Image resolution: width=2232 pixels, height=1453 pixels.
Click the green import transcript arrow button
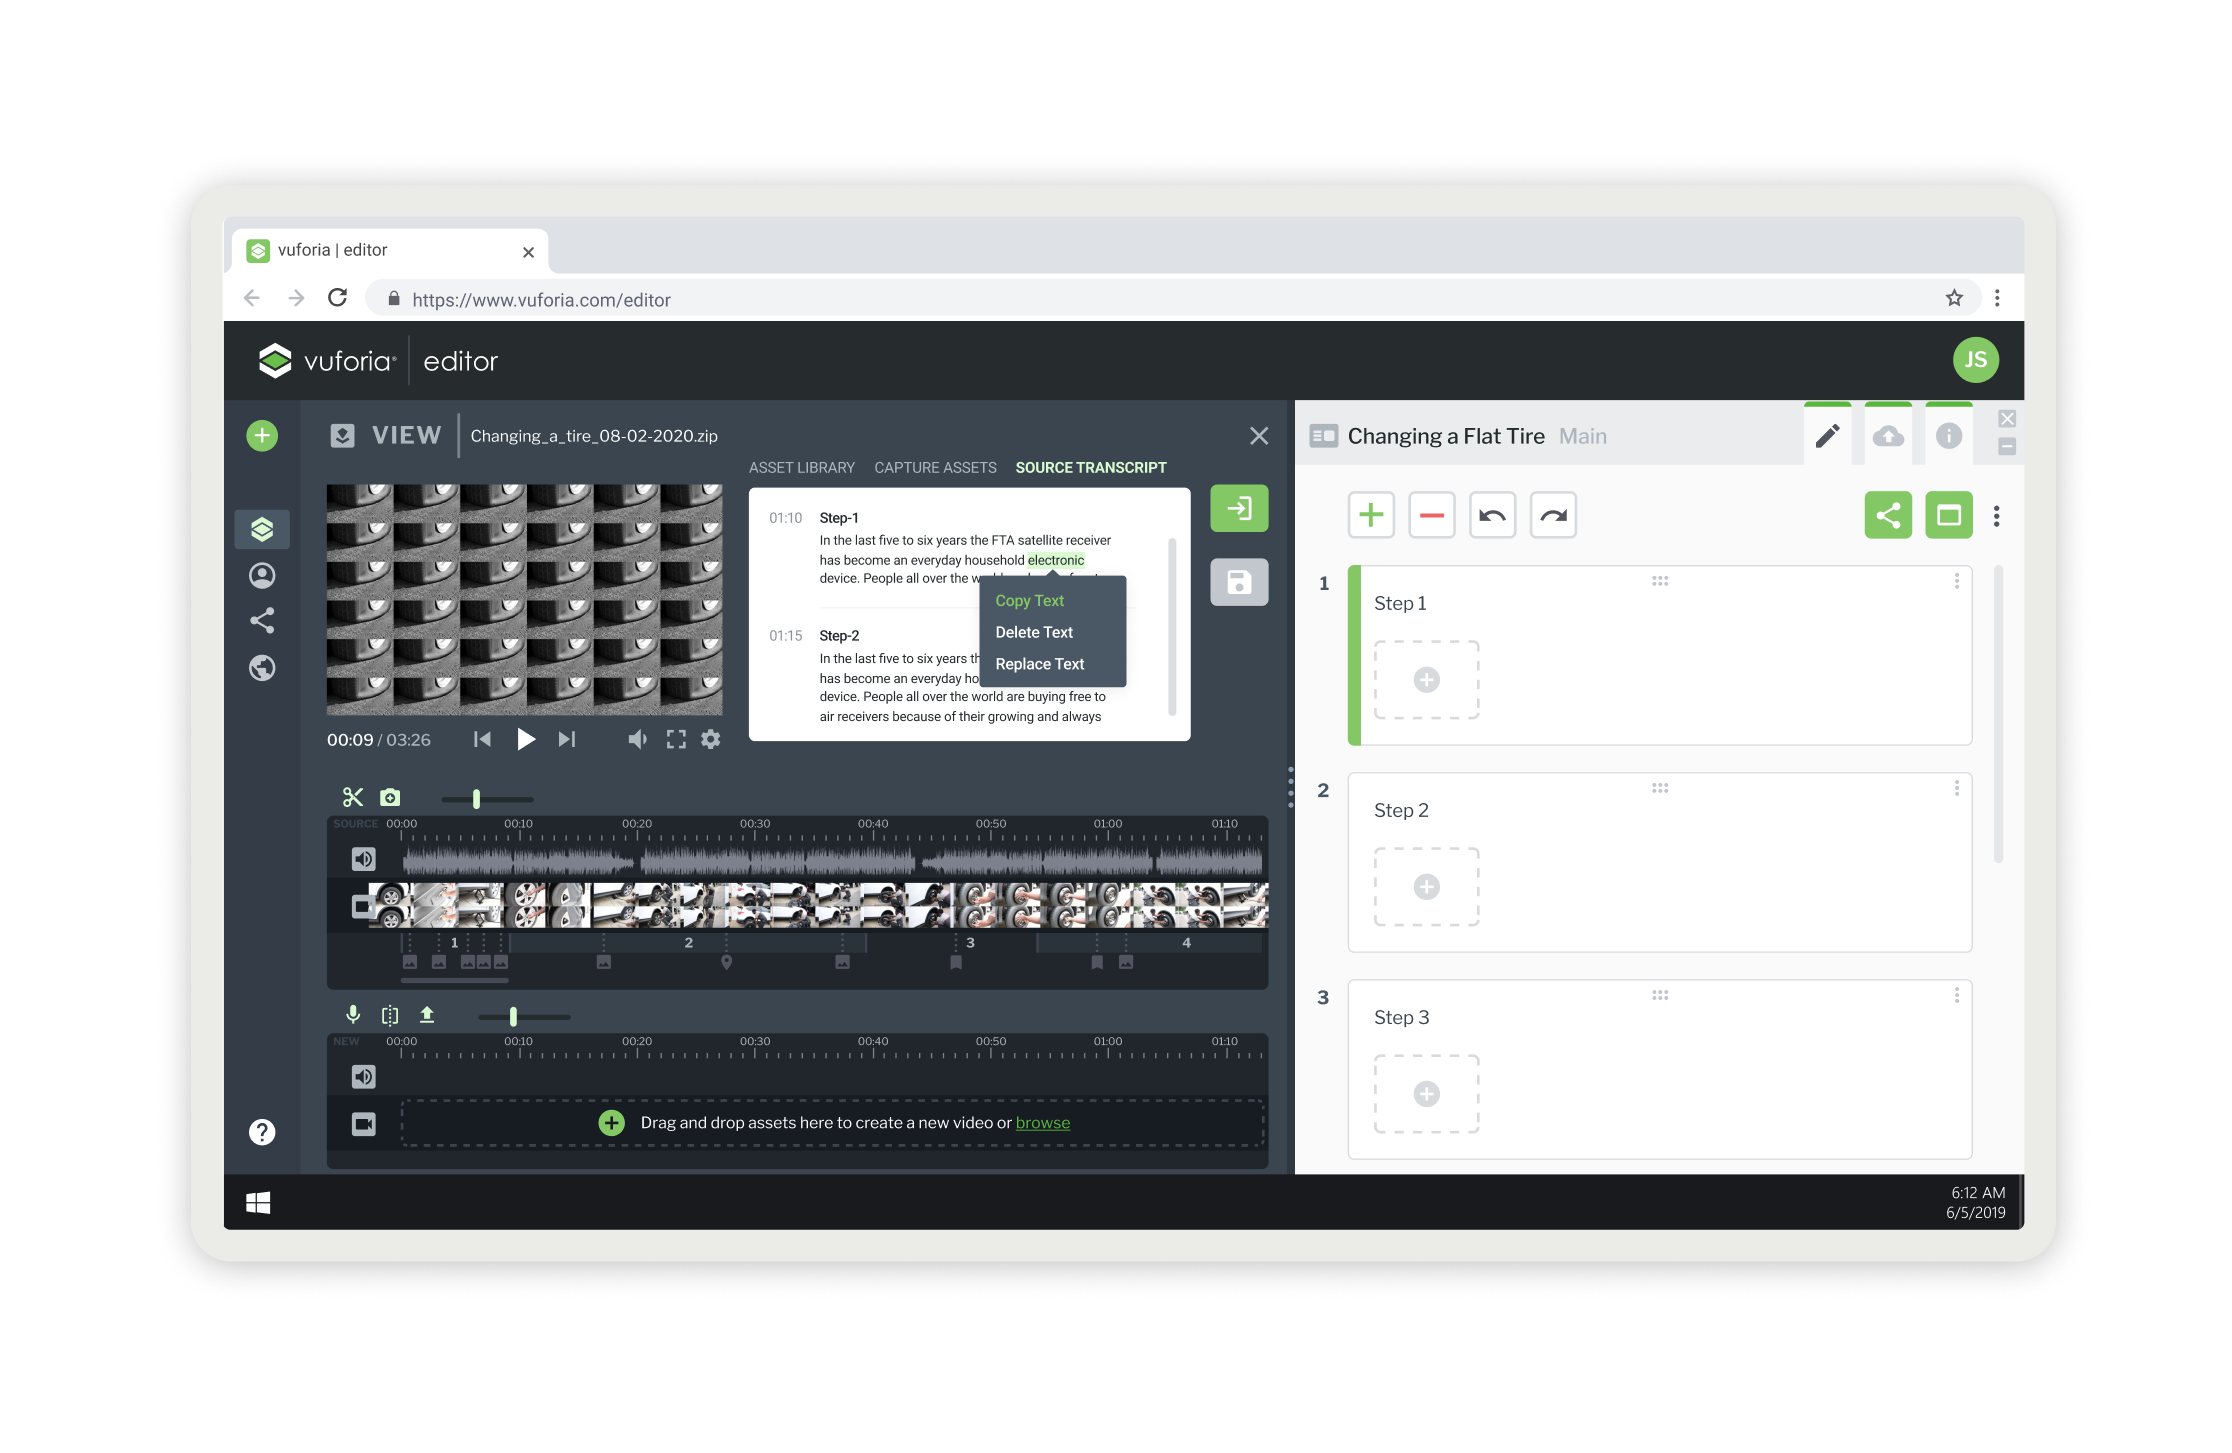(1239, 508)
